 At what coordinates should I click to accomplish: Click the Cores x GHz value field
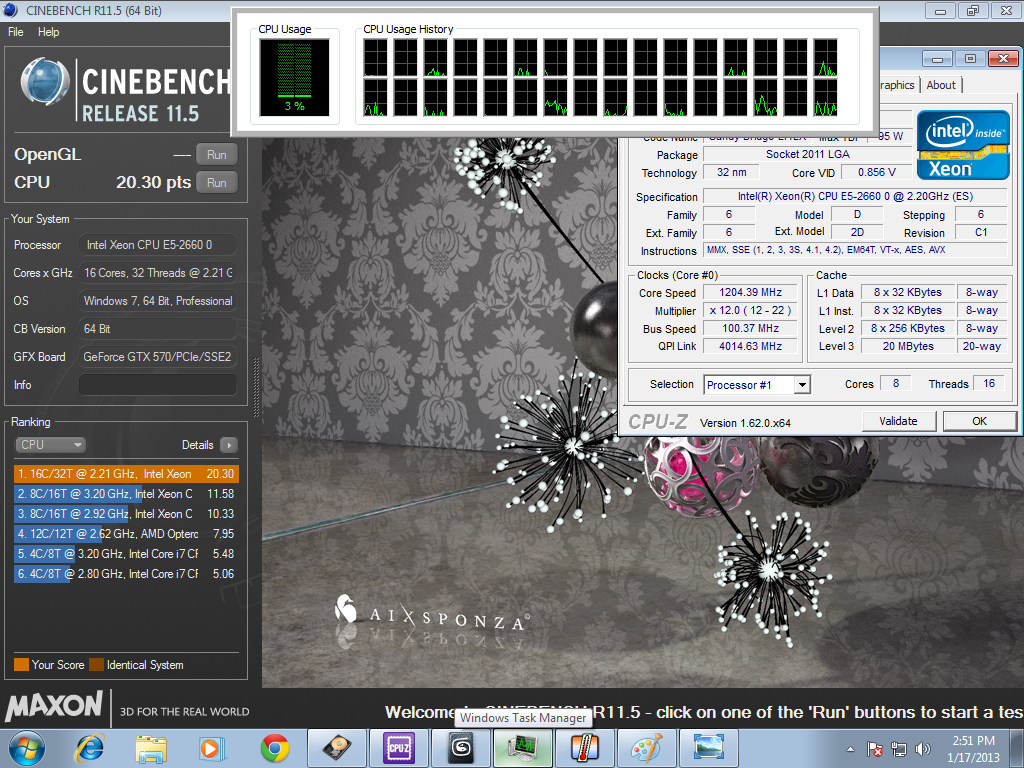[157, 273]
